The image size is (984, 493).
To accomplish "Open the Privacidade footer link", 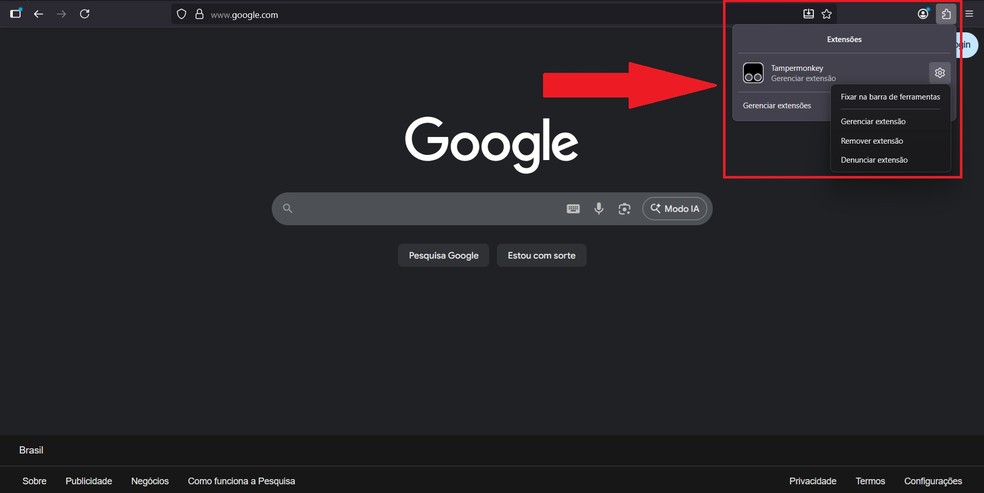I will tap(813, 481).
